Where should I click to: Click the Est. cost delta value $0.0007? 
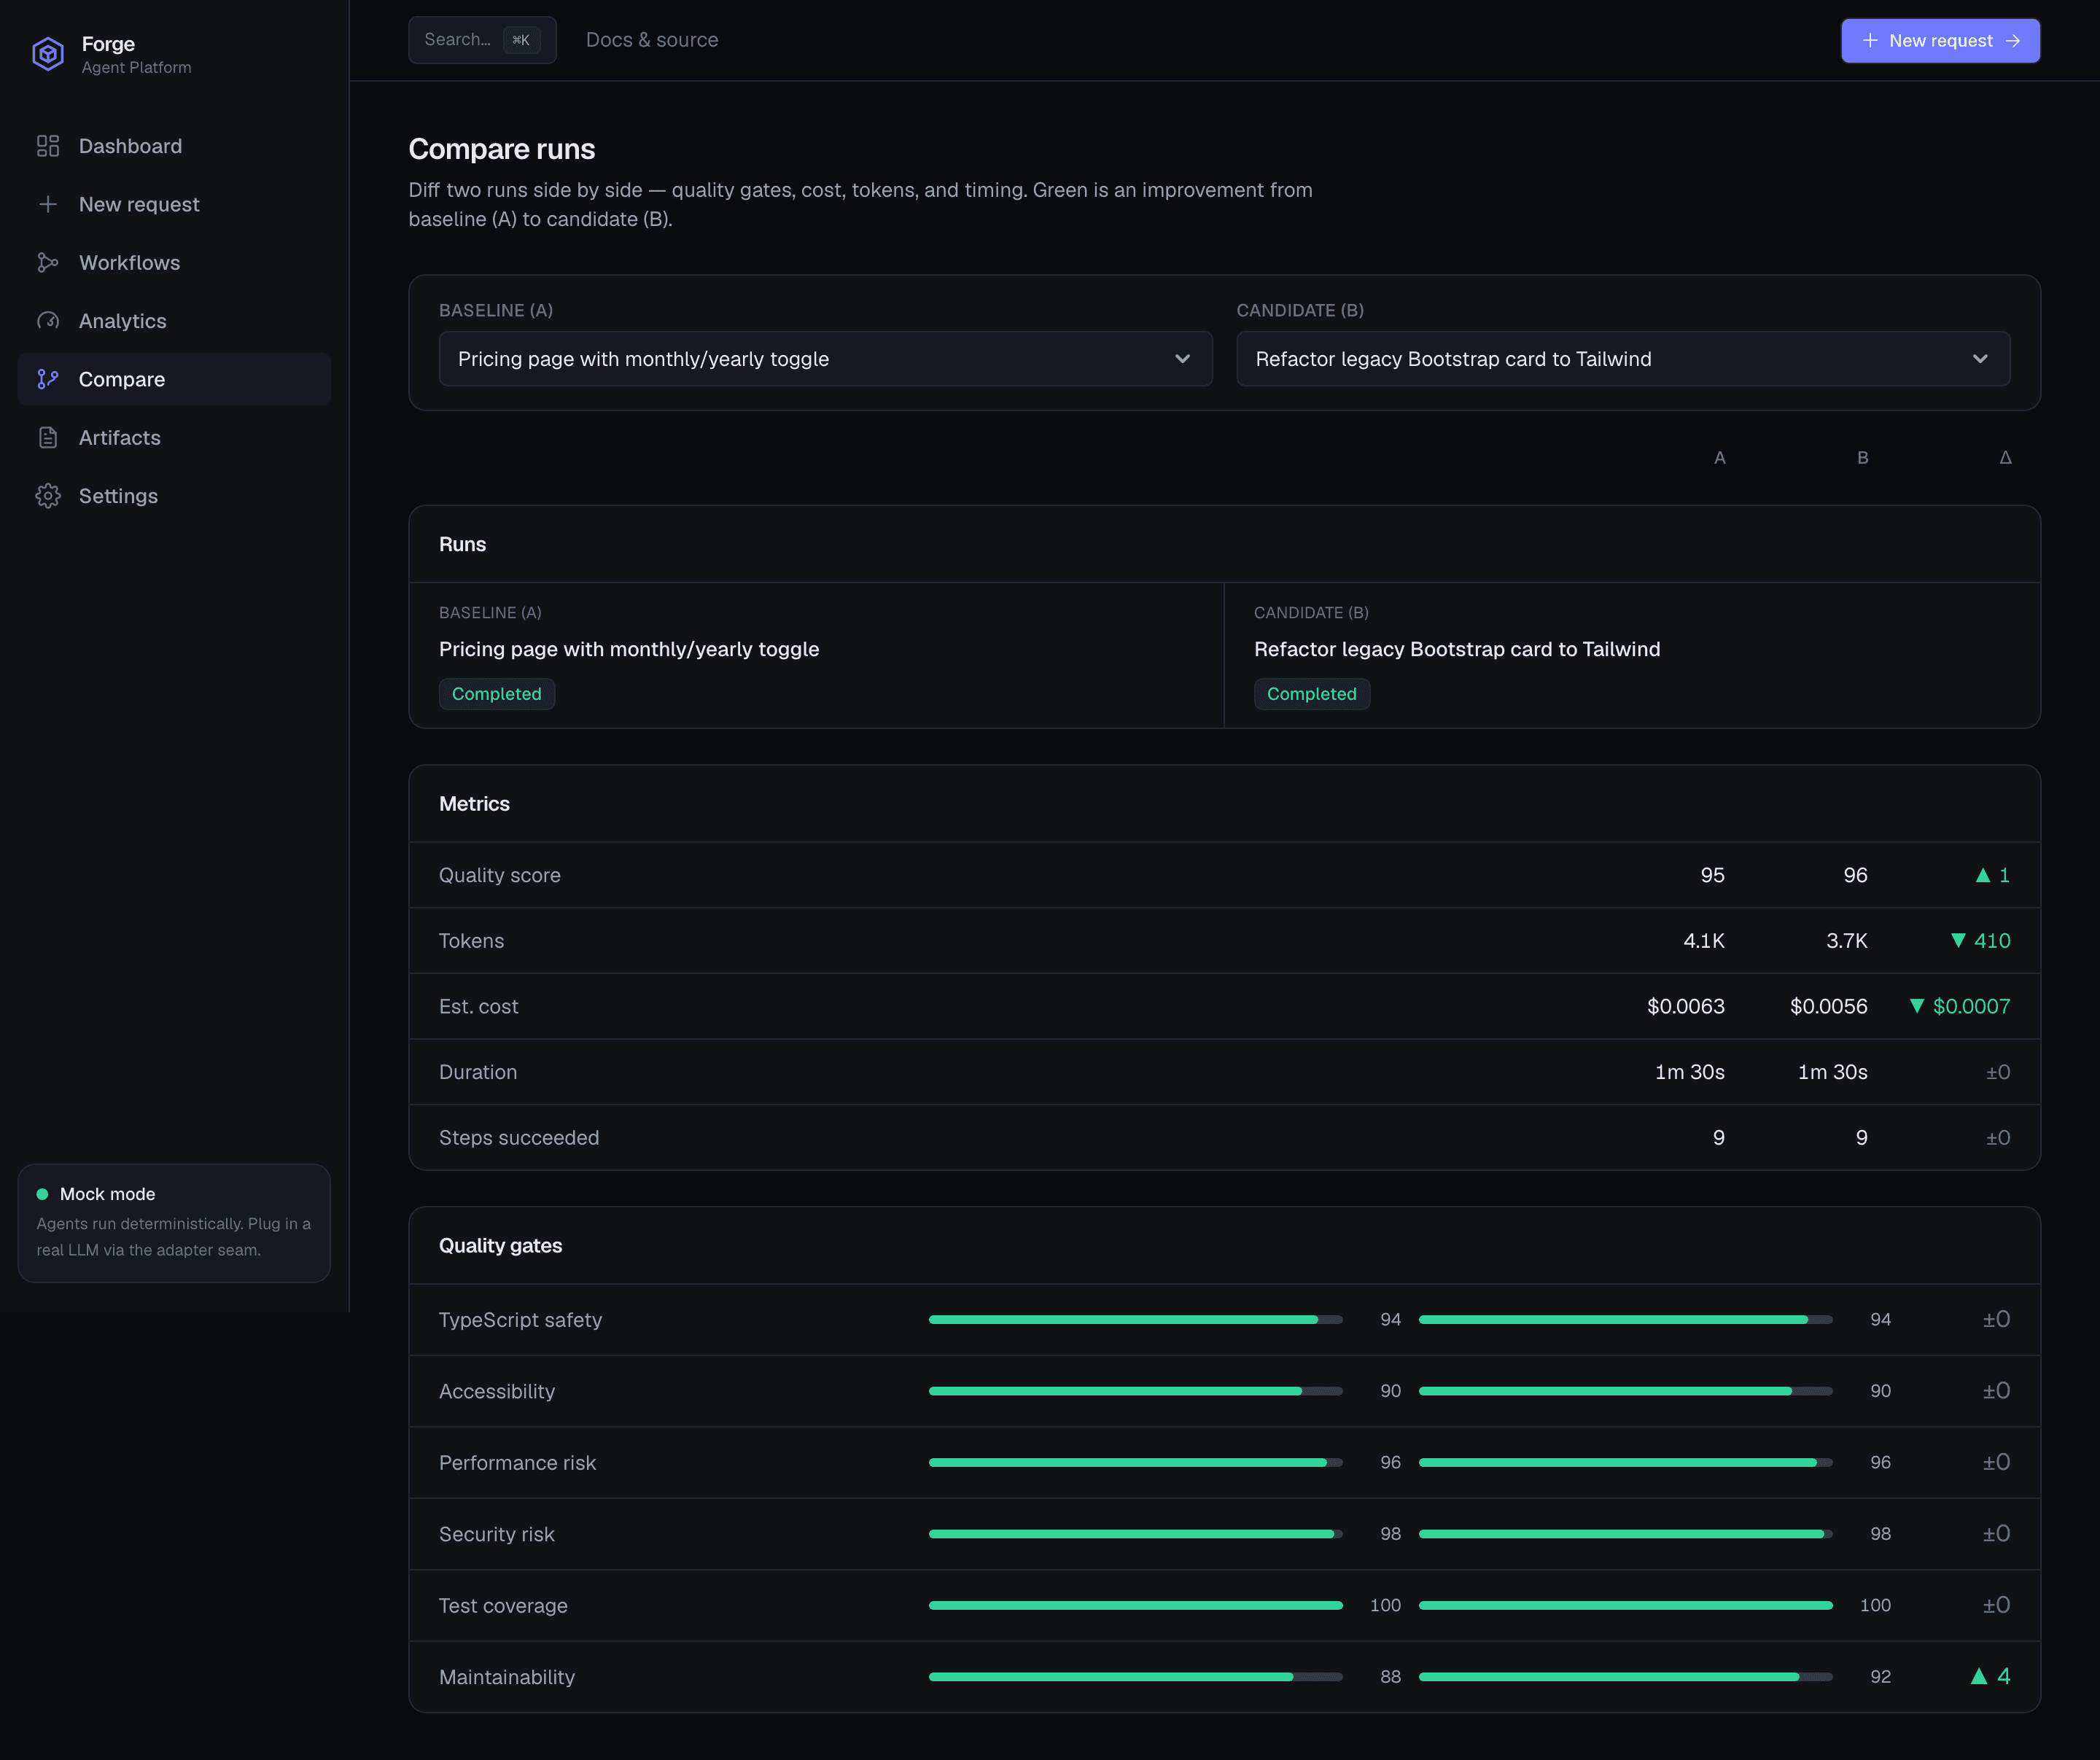coord(1971,1006)
